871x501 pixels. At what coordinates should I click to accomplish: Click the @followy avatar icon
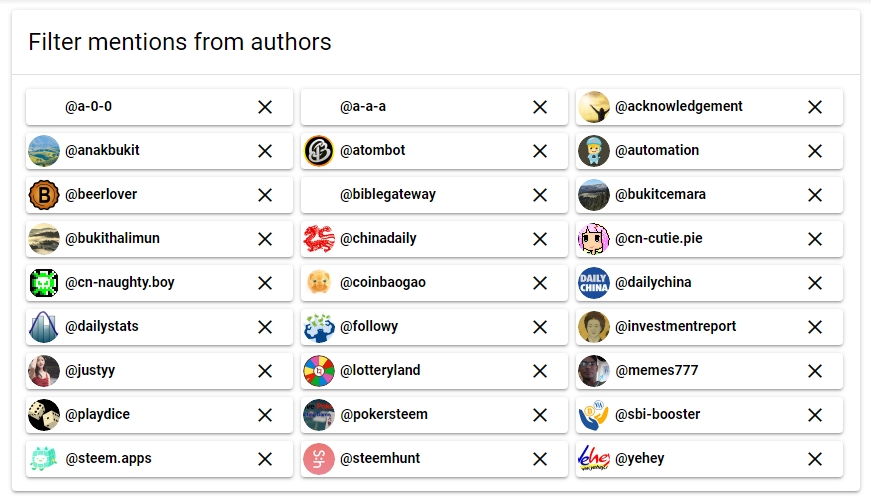click(319, 327)
